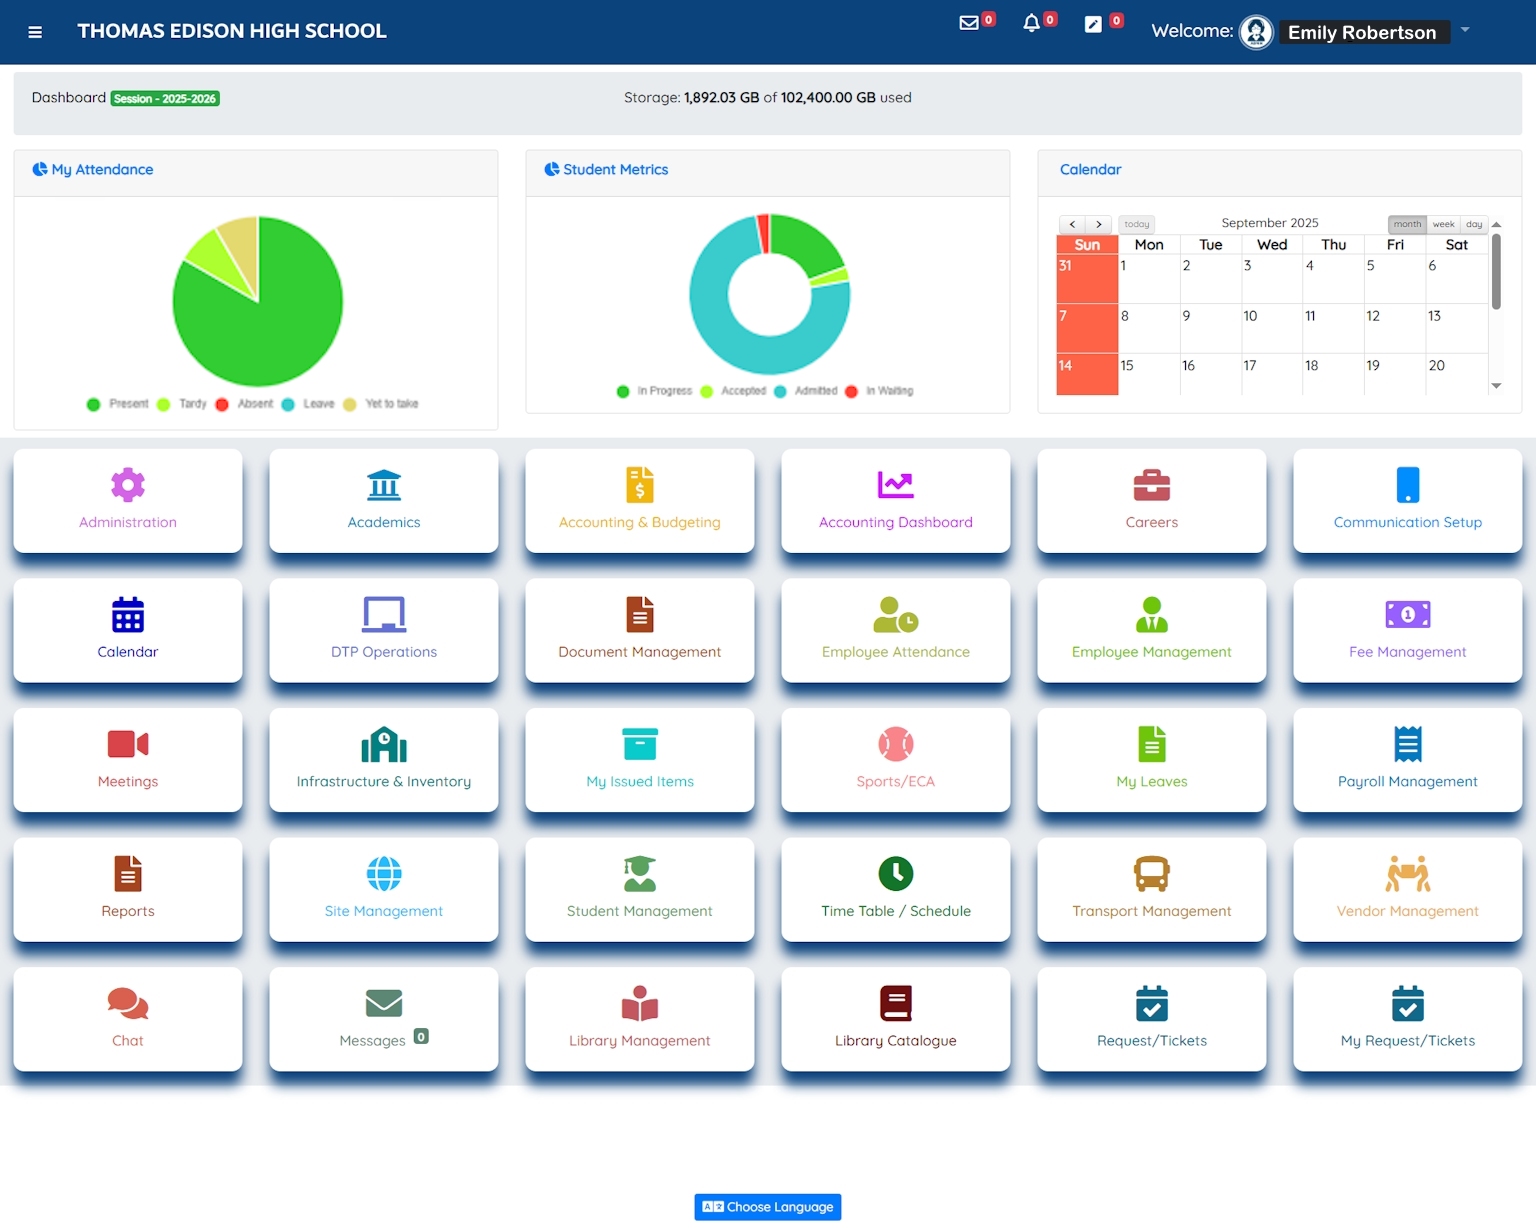This screenshot has height=1228, width=1536.
Task: Check the messages envelope icon
Action: coord(968,21)
